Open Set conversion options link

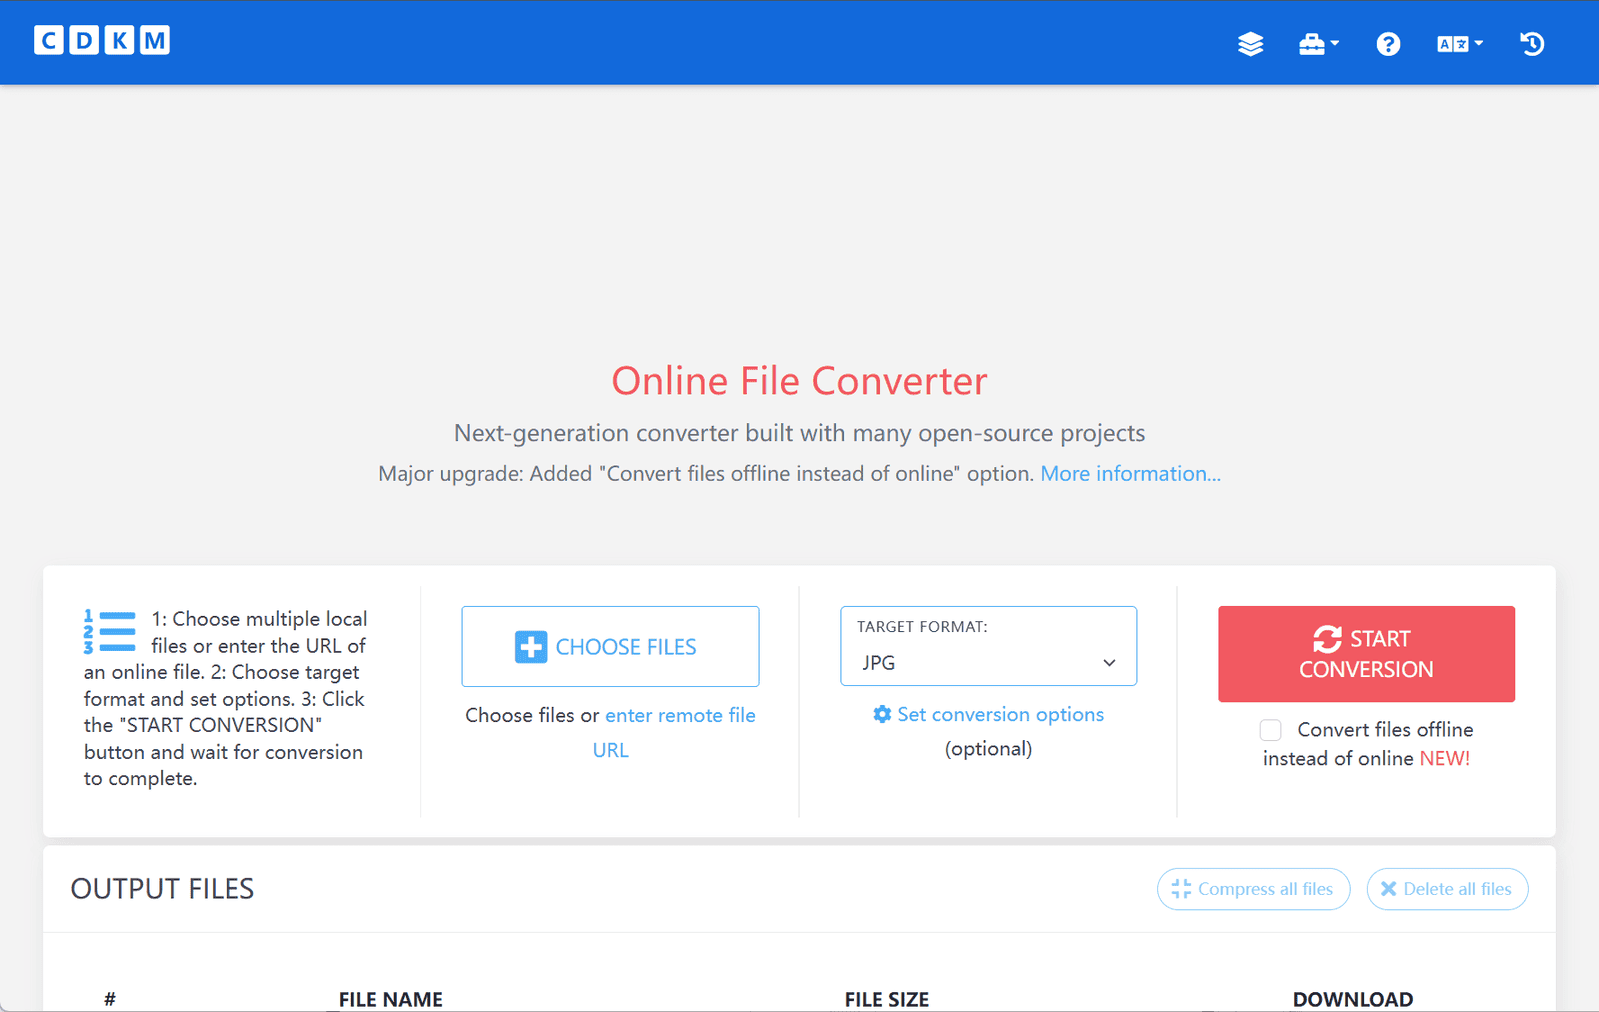1000,714
